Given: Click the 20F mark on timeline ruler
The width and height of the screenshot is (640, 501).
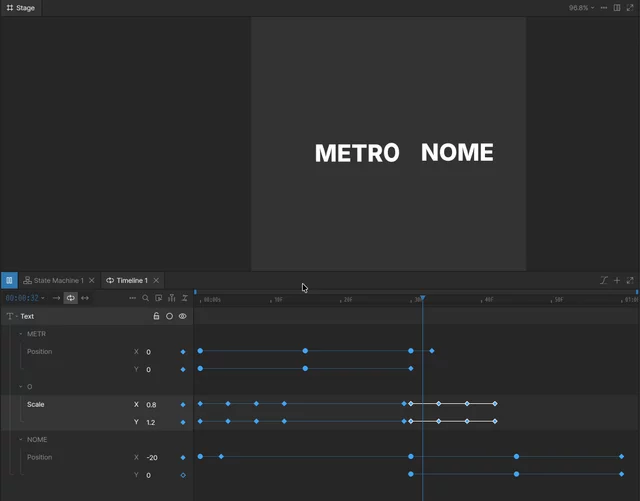Looking at the screenshot, I should coord(347,300).
